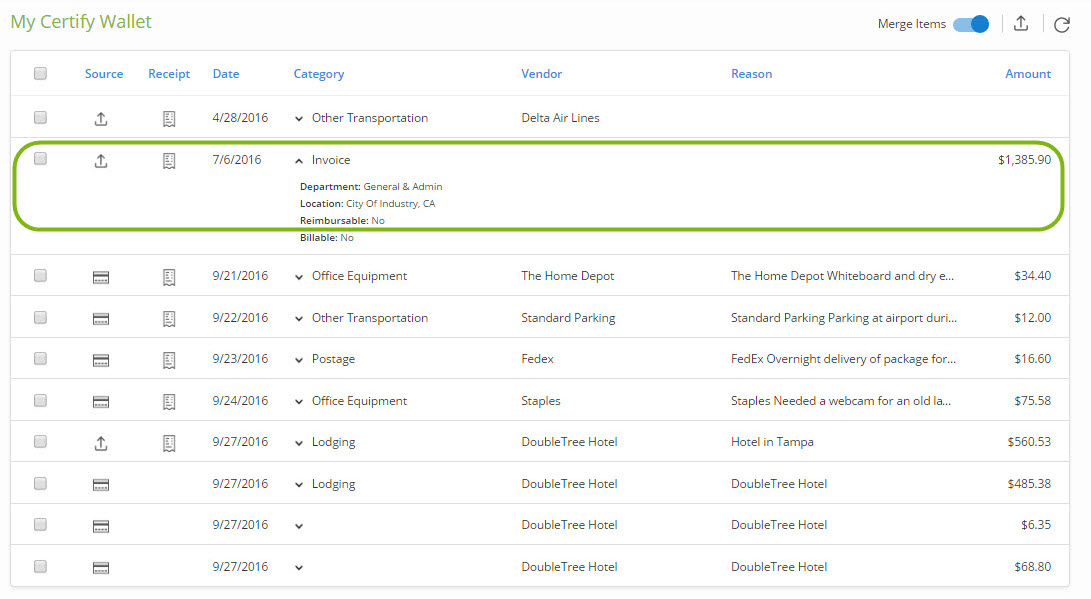The width and height of the screenshot is (1091, 599).
Task: Sort by Amount column header
Action: point(1028,74)
